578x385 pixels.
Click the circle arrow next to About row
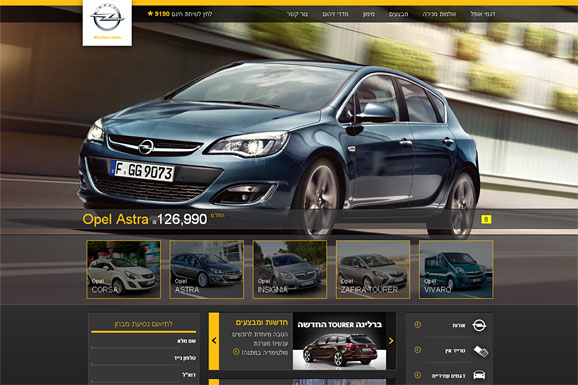click(417, 325)
